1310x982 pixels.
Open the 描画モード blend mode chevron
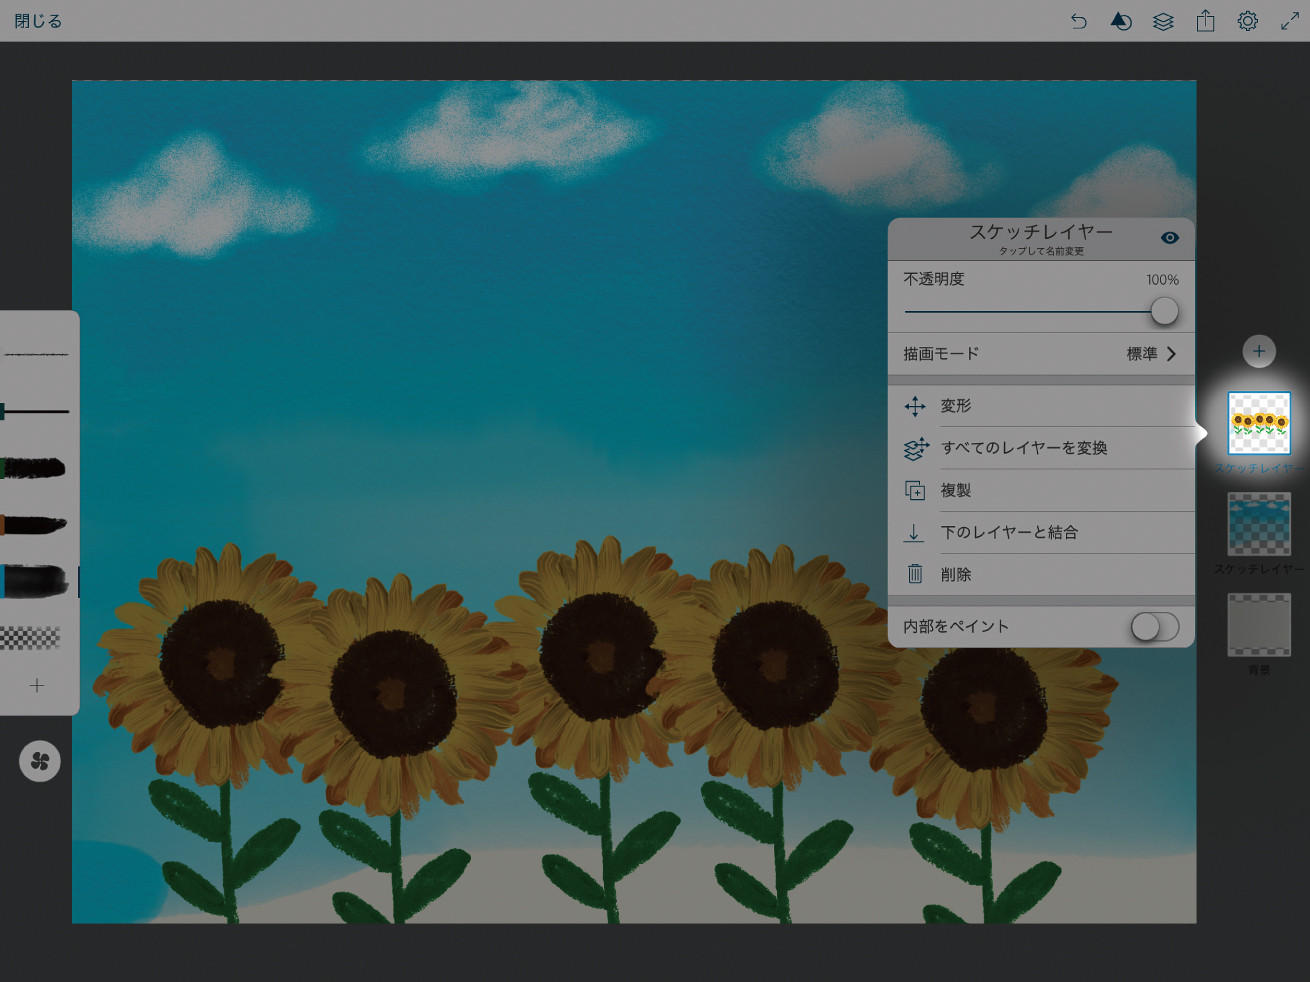point(1171,354)
